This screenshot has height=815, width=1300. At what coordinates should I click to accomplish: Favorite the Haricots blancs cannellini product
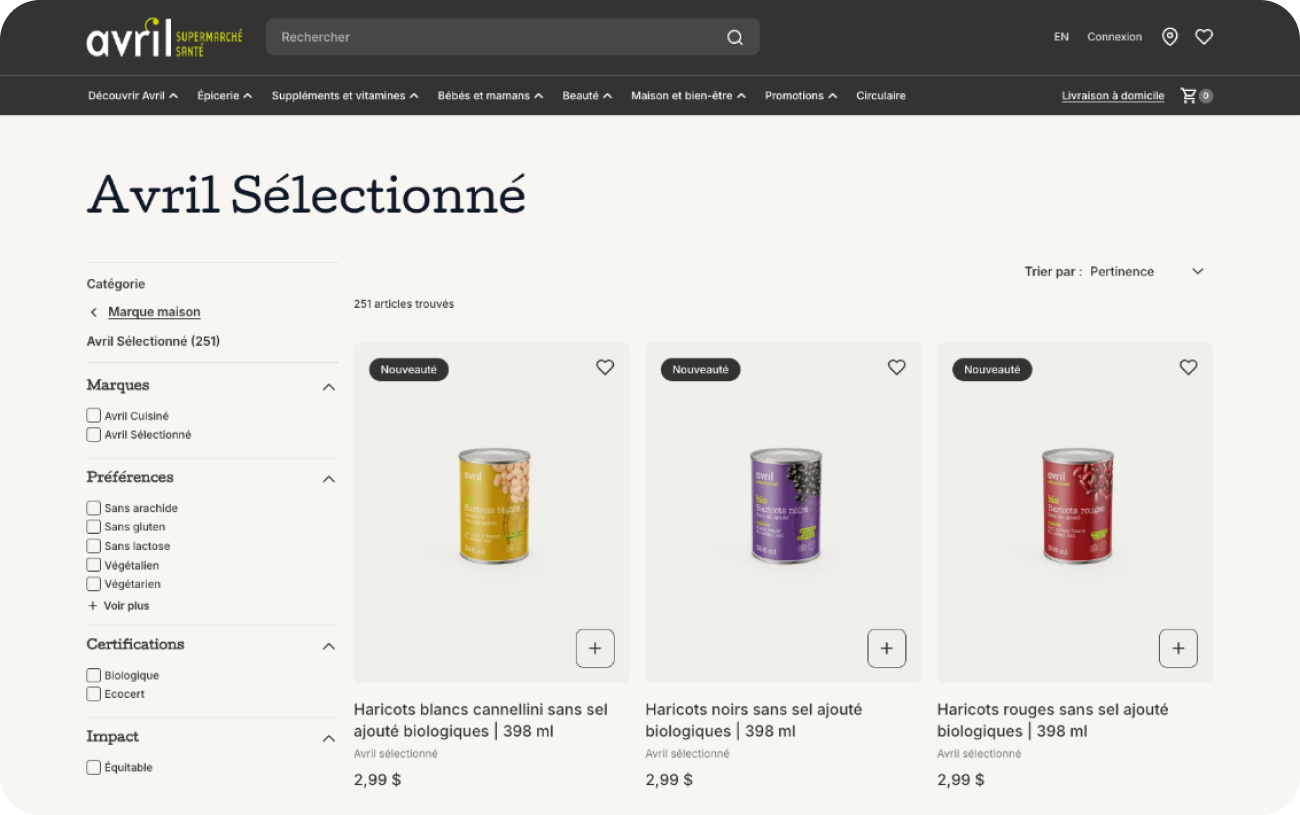605,368
